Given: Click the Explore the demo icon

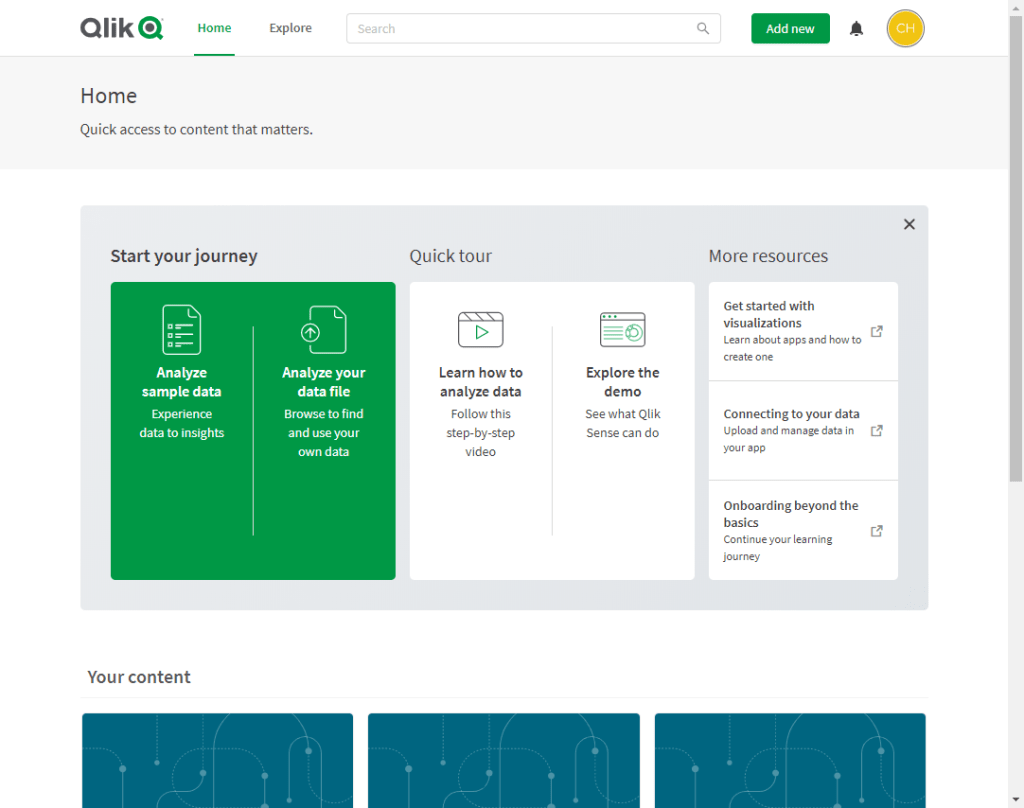Looking at the screenshot, I should coord(622,329).
